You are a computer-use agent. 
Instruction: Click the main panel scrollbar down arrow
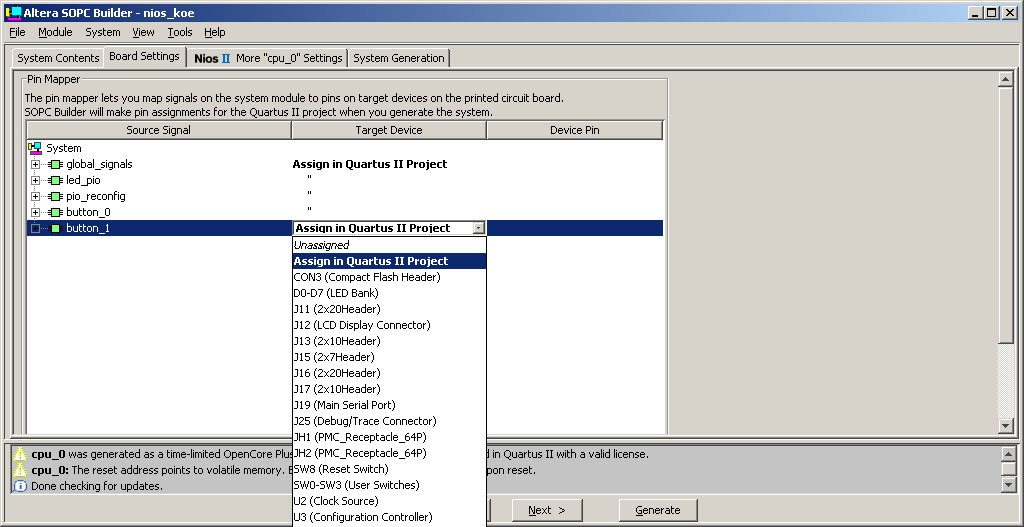pyautogui.click(x=1006, y=426)
